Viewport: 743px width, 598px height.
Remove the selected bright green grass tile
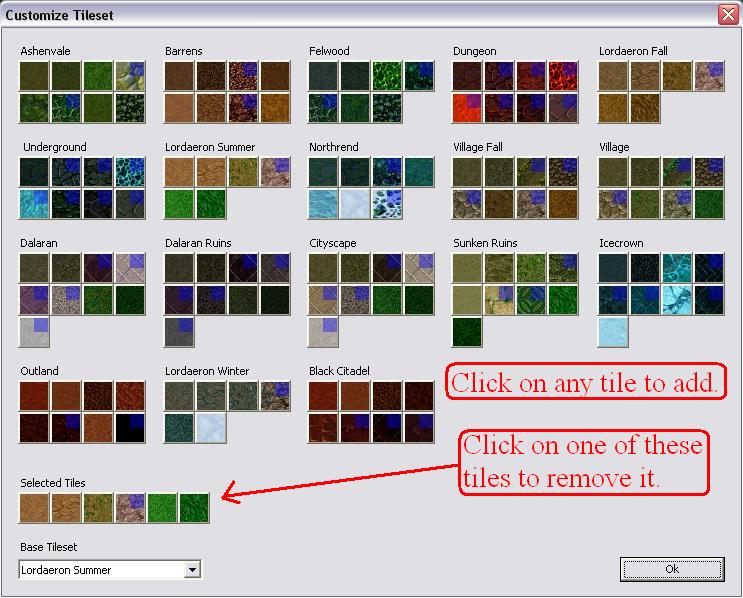(162, 508)
